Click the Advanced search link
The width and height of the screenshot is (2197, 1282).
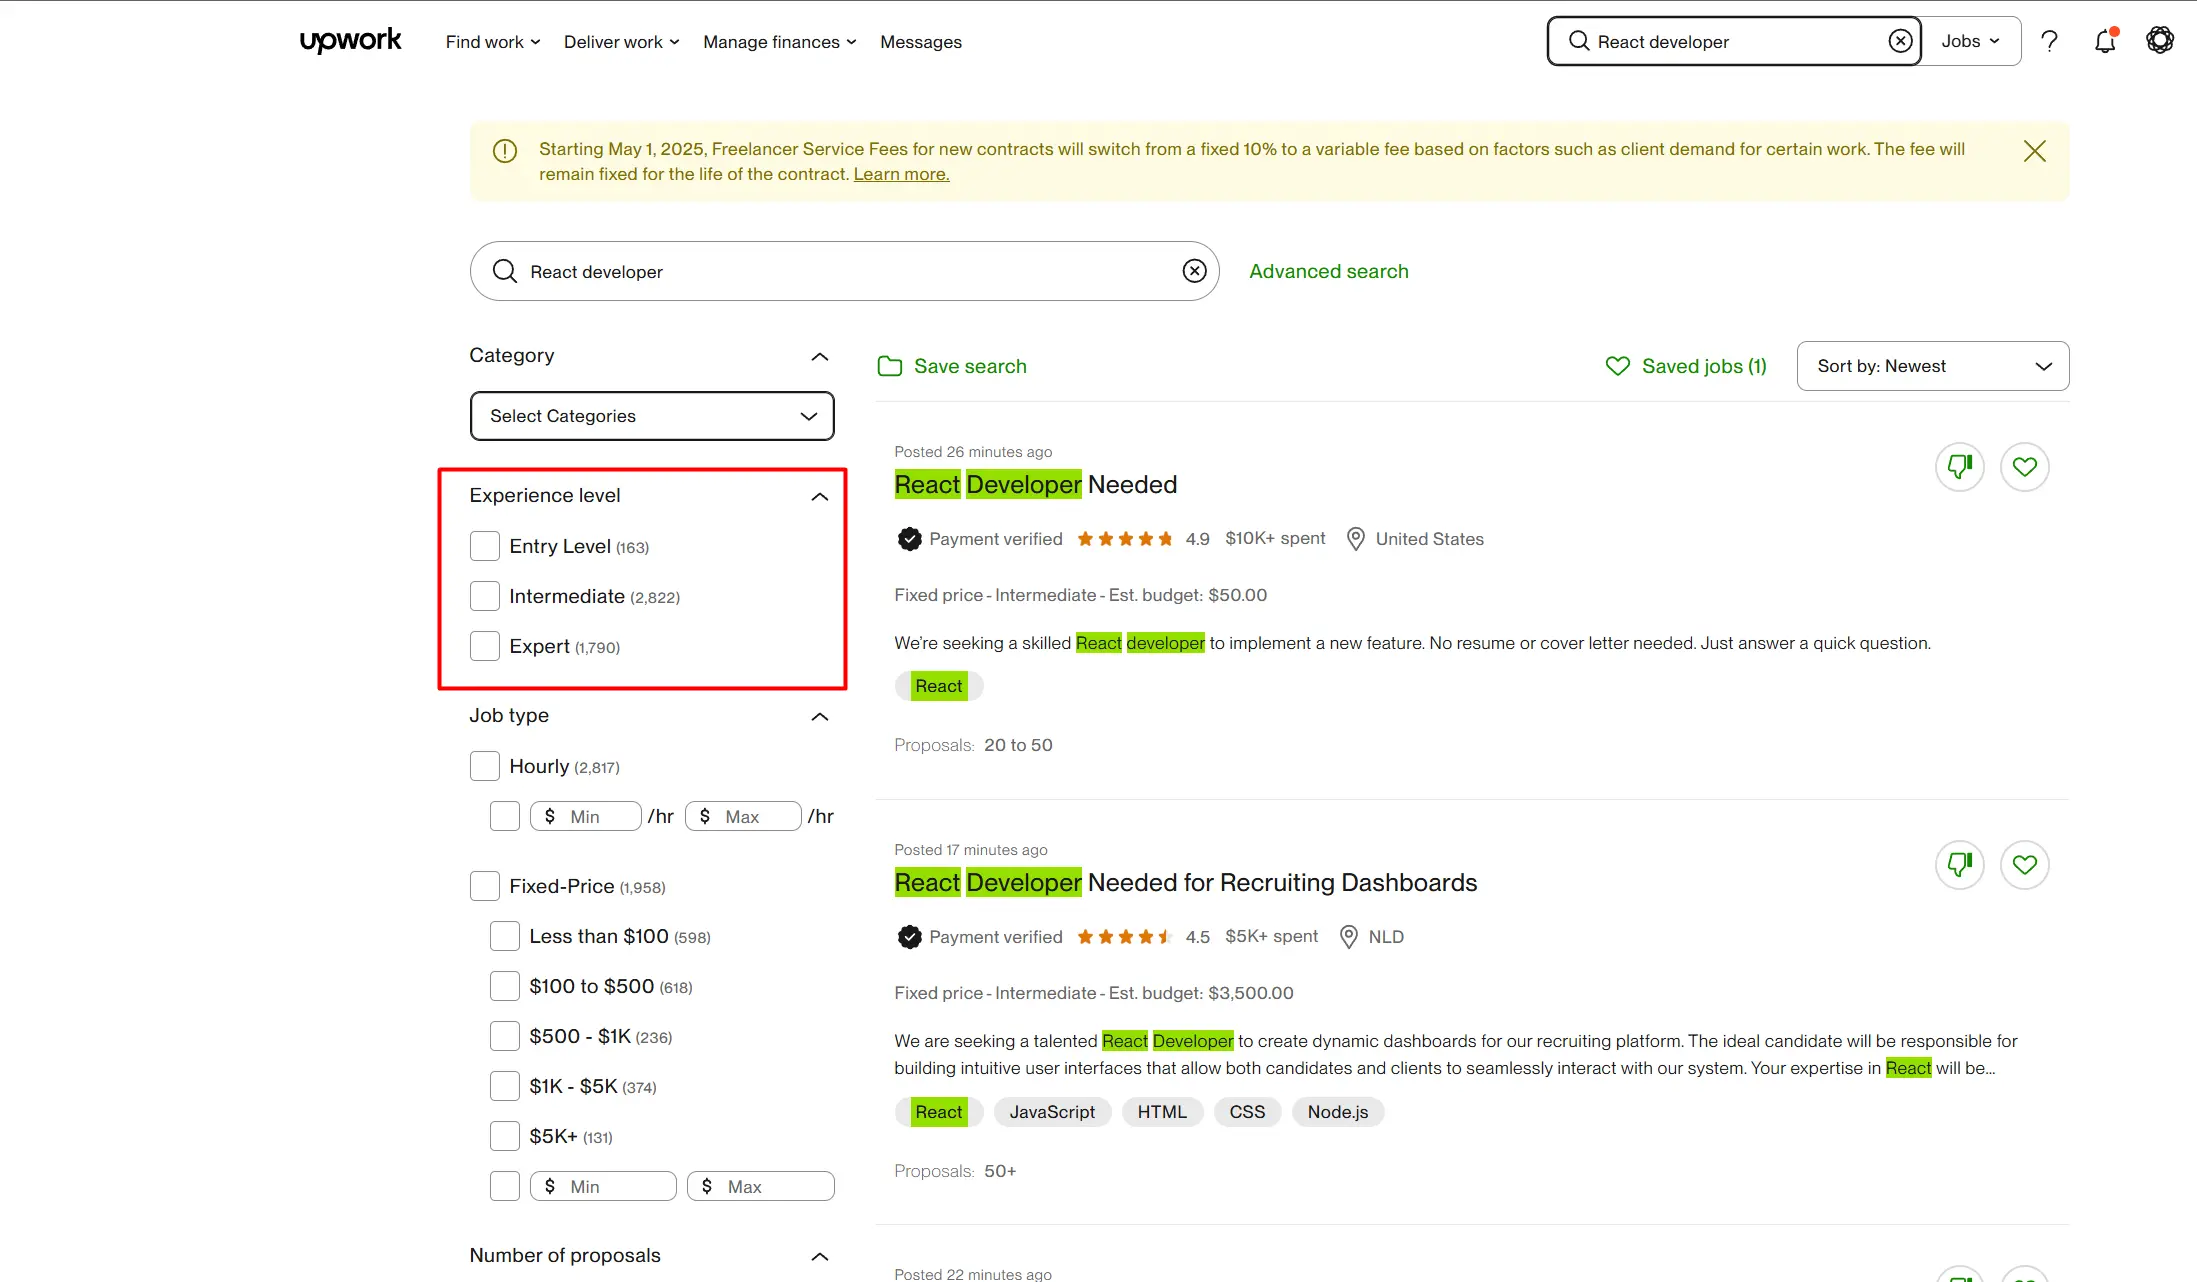pyautogui.click(x=1328, y=271)
